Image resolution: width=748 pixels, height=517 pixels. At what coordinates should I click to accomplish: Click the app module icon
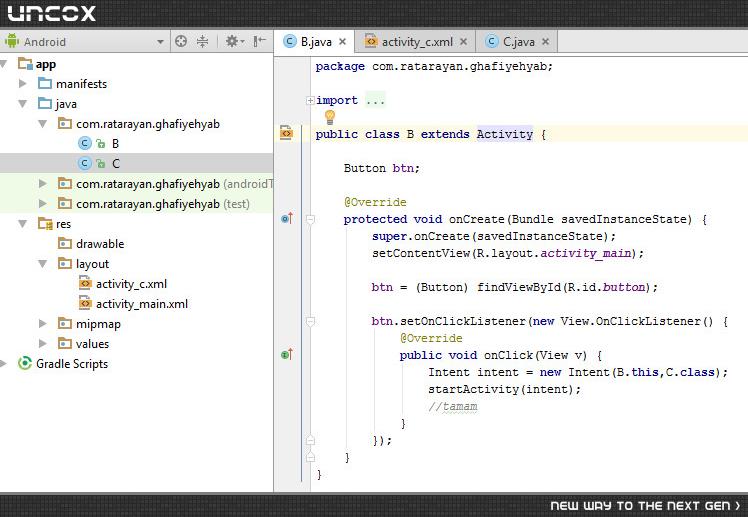[25, 63]
